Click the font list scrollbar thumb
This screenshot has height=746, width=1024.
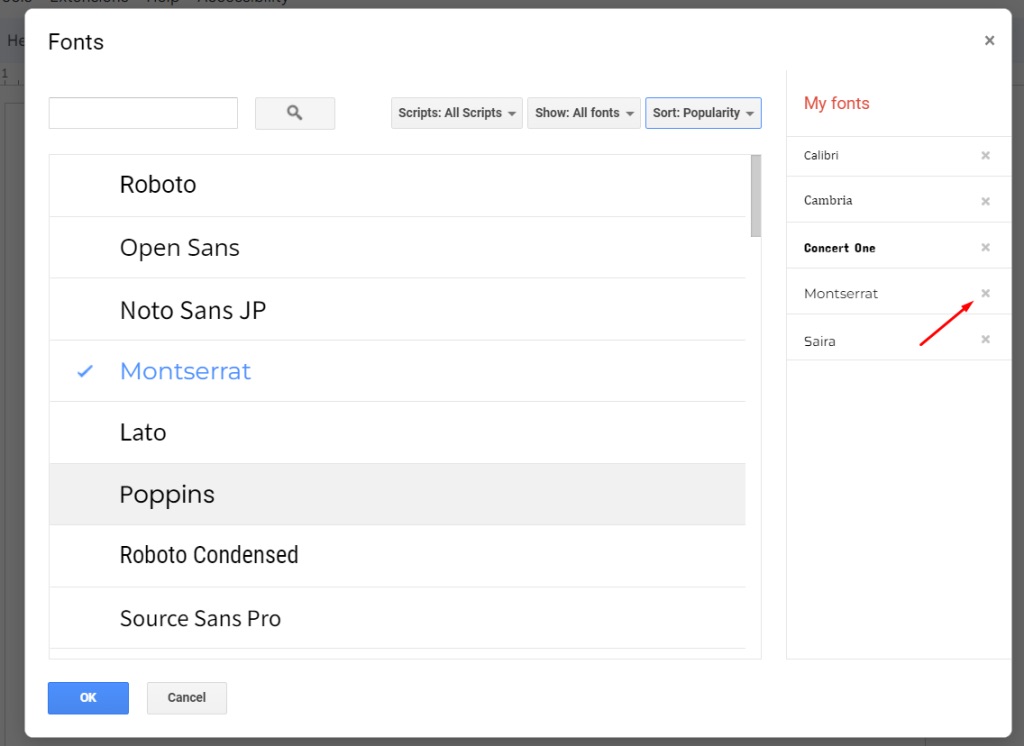pos(756,196)
